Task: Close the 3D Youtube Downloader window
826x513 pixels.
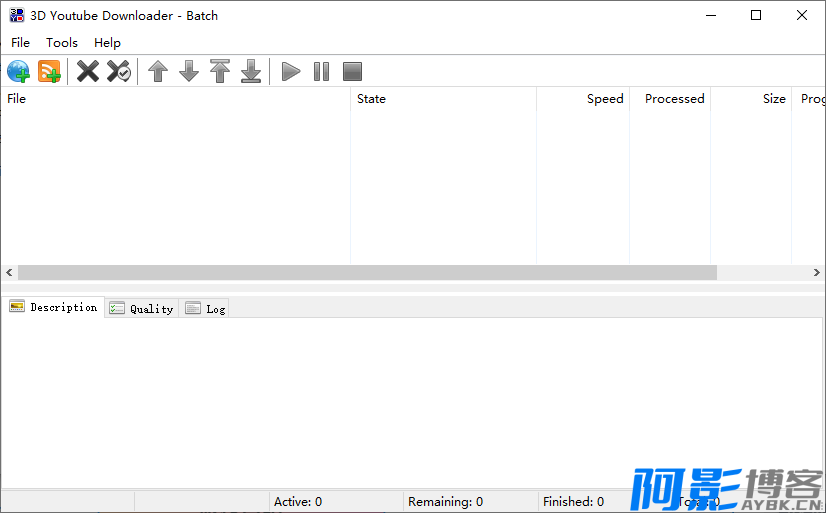Action: click(802, 15)
